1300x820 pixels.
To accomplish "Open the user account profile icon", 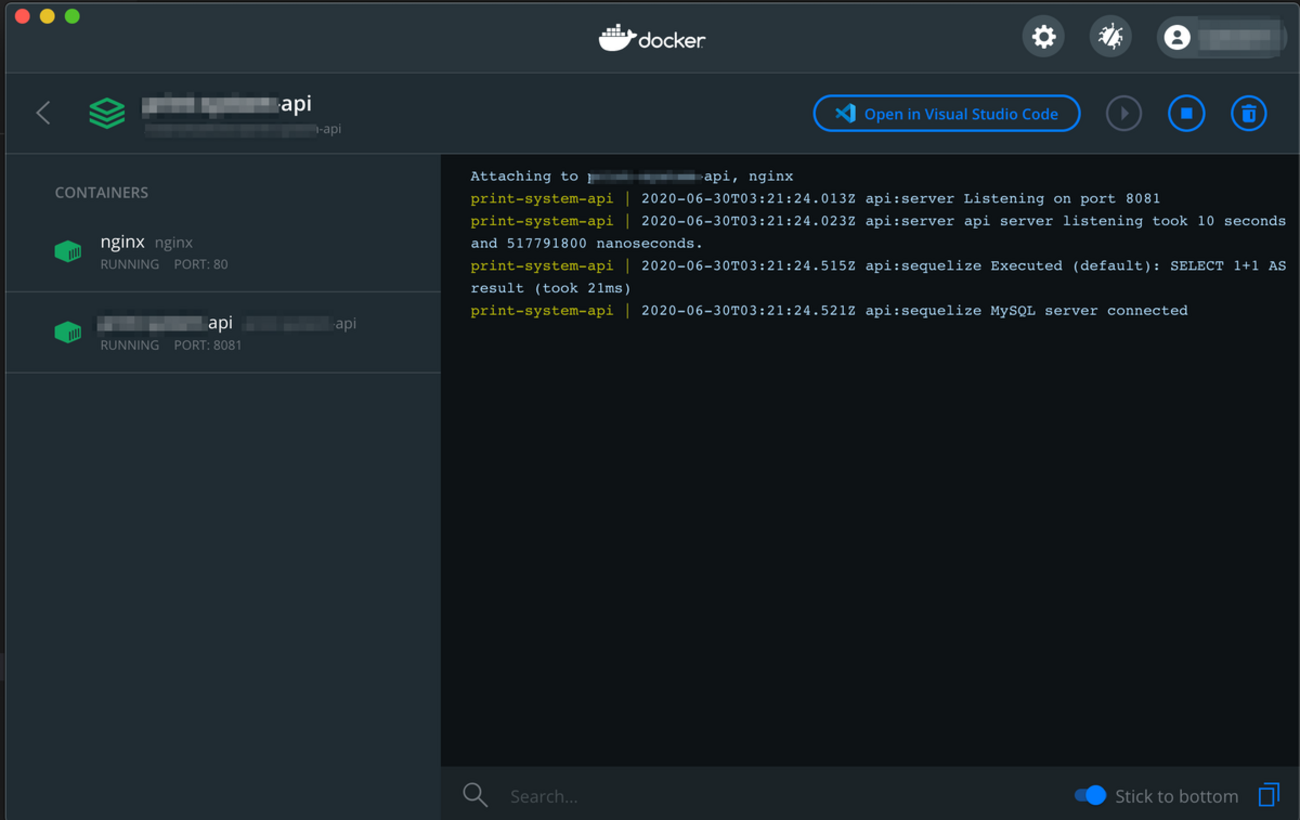I will pyautogui.click(x=1177, y=38).
